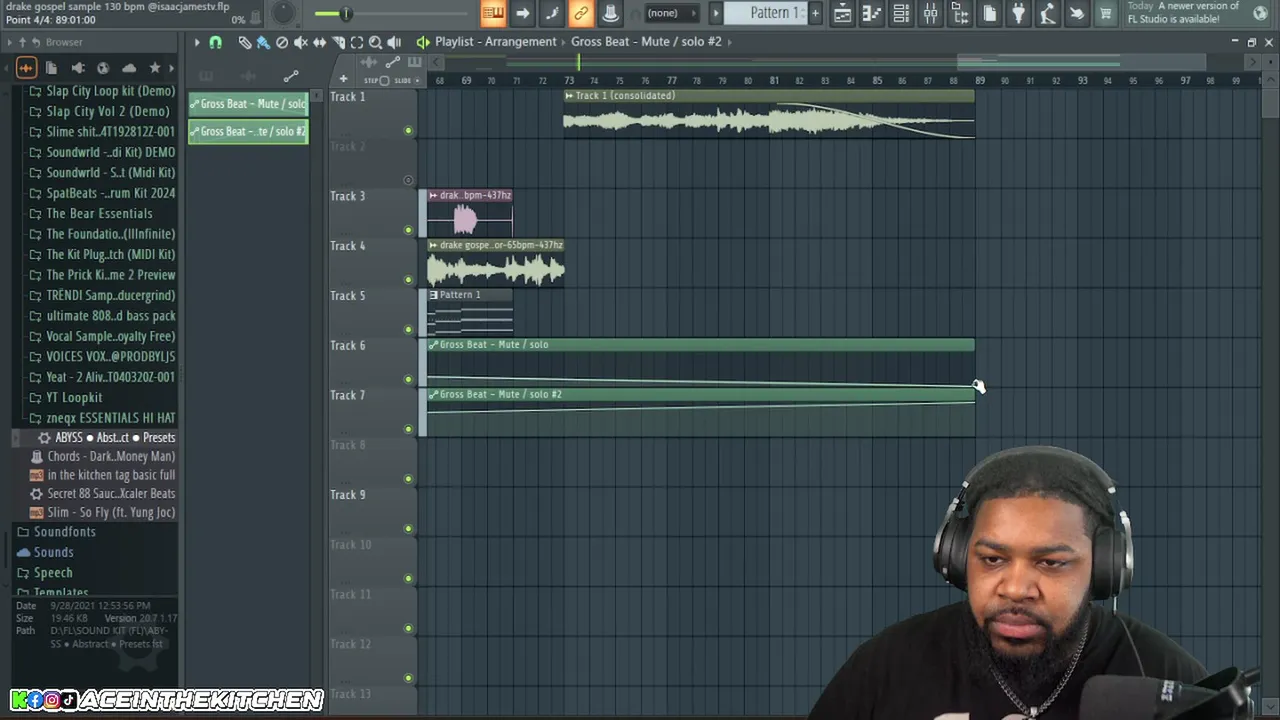This screenshot has width=1280, height=720.
Task: Open the playlist options arrow menu
Action: point(197,42)
